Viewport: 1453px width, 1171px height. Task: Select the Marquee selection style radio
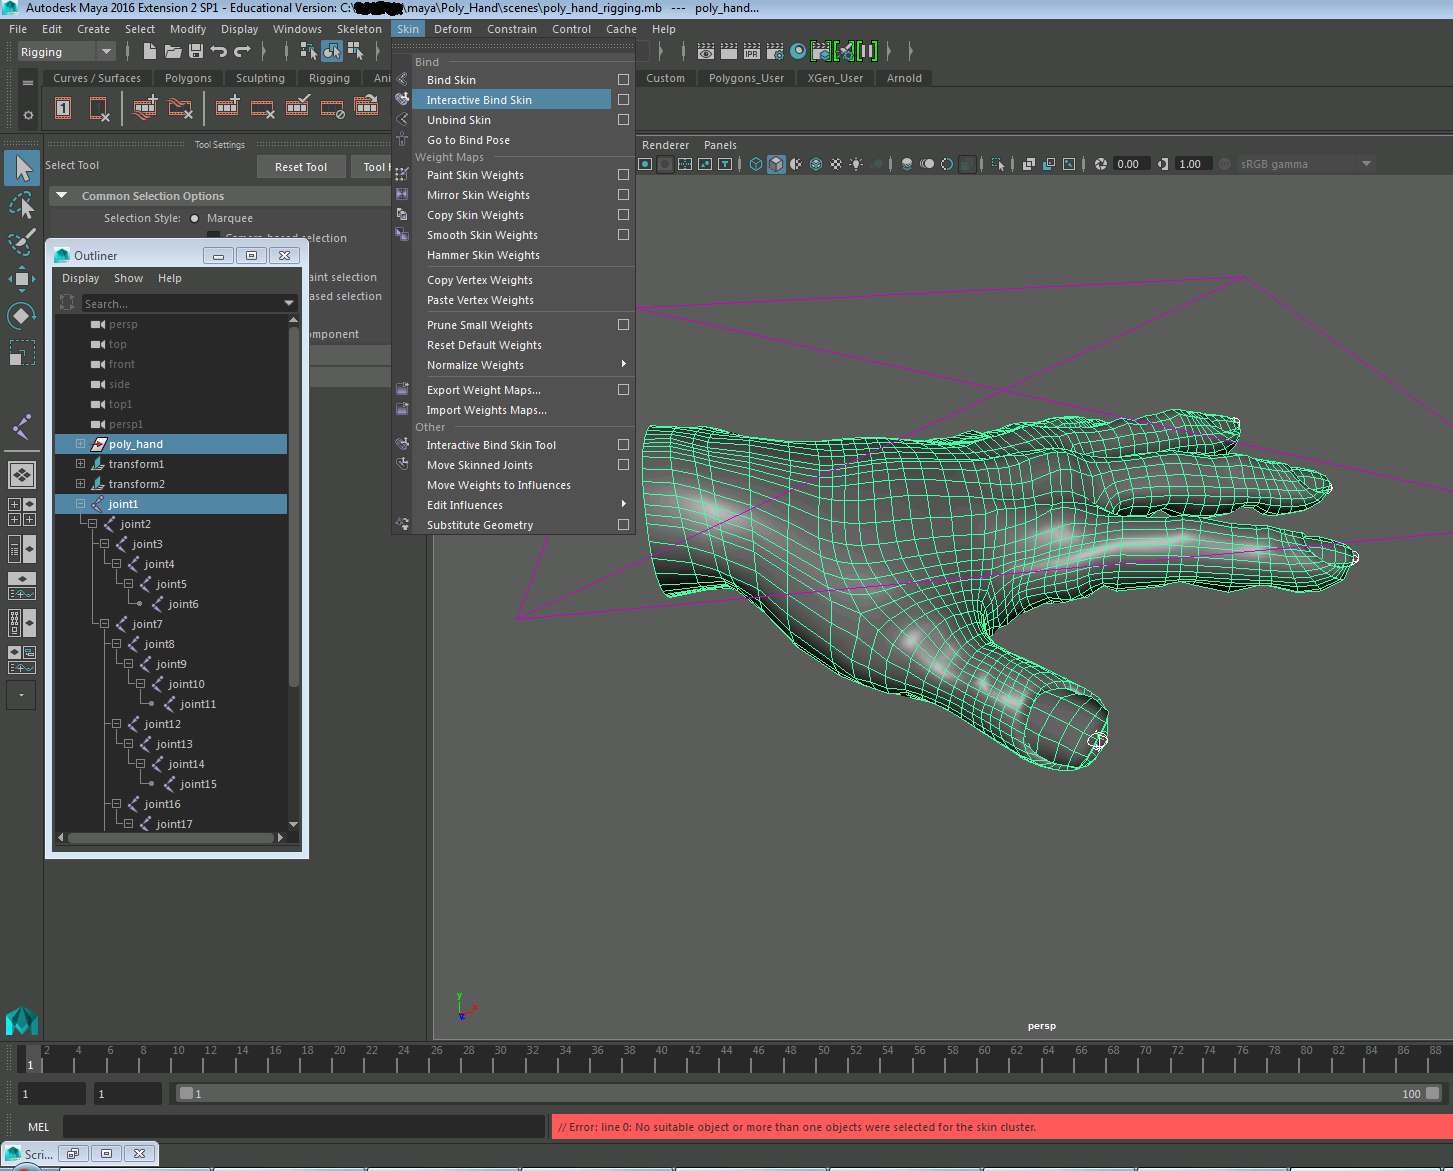pyautogui.click(x=195, y=218)
